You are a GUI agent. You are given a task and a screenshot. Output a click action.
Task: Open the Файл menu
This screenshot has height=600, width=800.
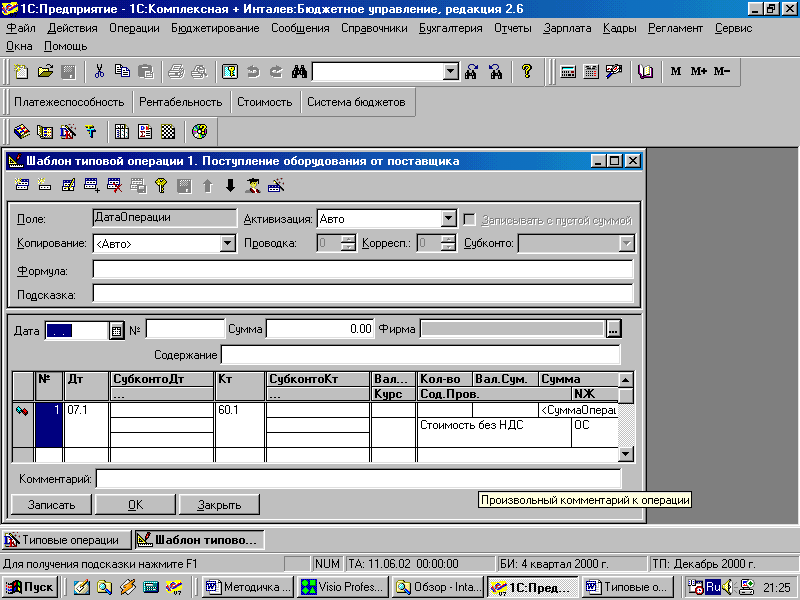pos(21,28)
